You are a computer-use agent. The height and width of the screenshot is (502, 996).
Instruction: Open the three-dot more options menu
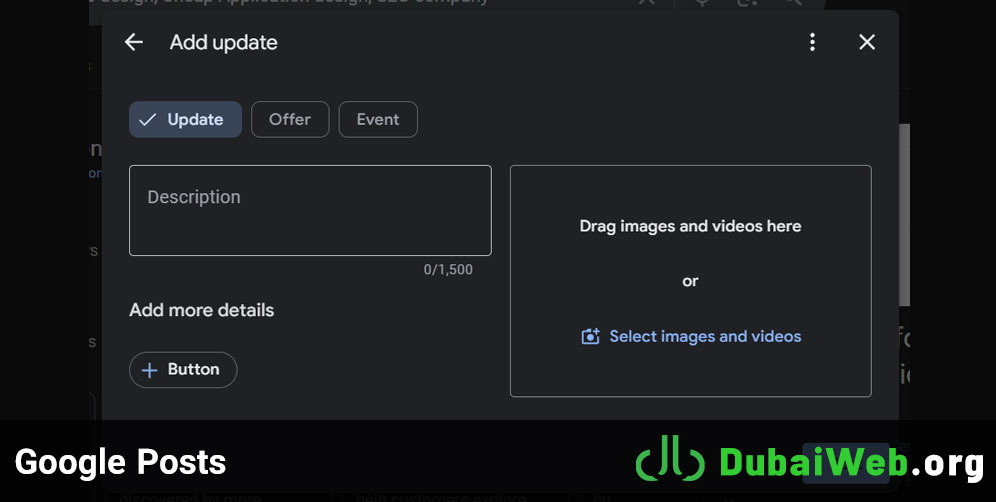click(812, 42)
